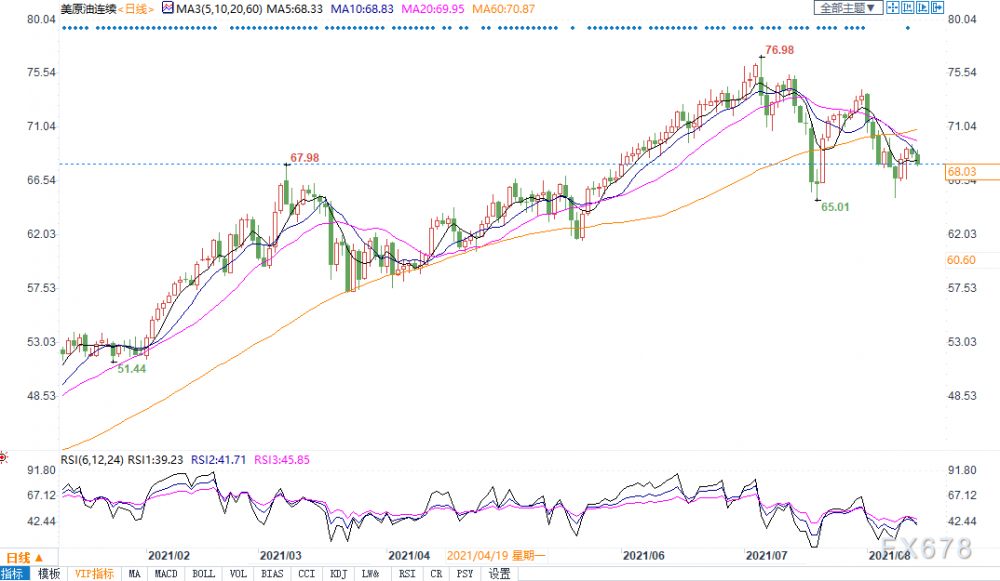Click the RSI3:45.85 legend value

282,460
